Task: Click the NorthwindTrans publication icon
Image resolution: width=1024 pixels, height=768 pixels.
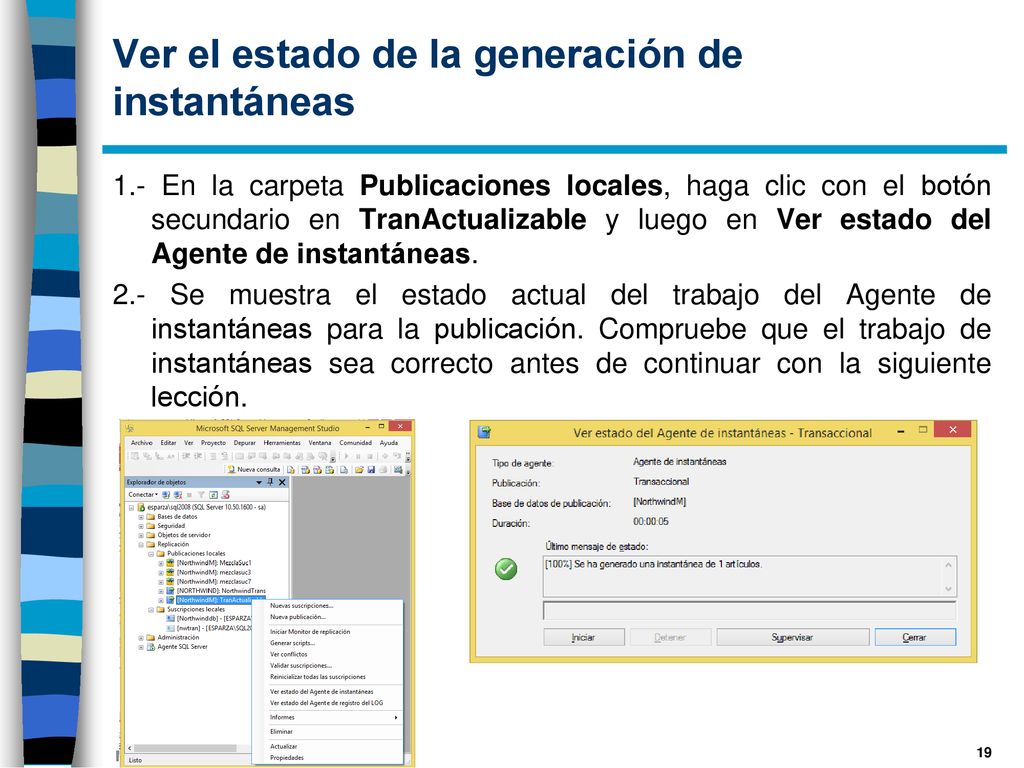Action: pyautogui.click(x=170, y=590)
